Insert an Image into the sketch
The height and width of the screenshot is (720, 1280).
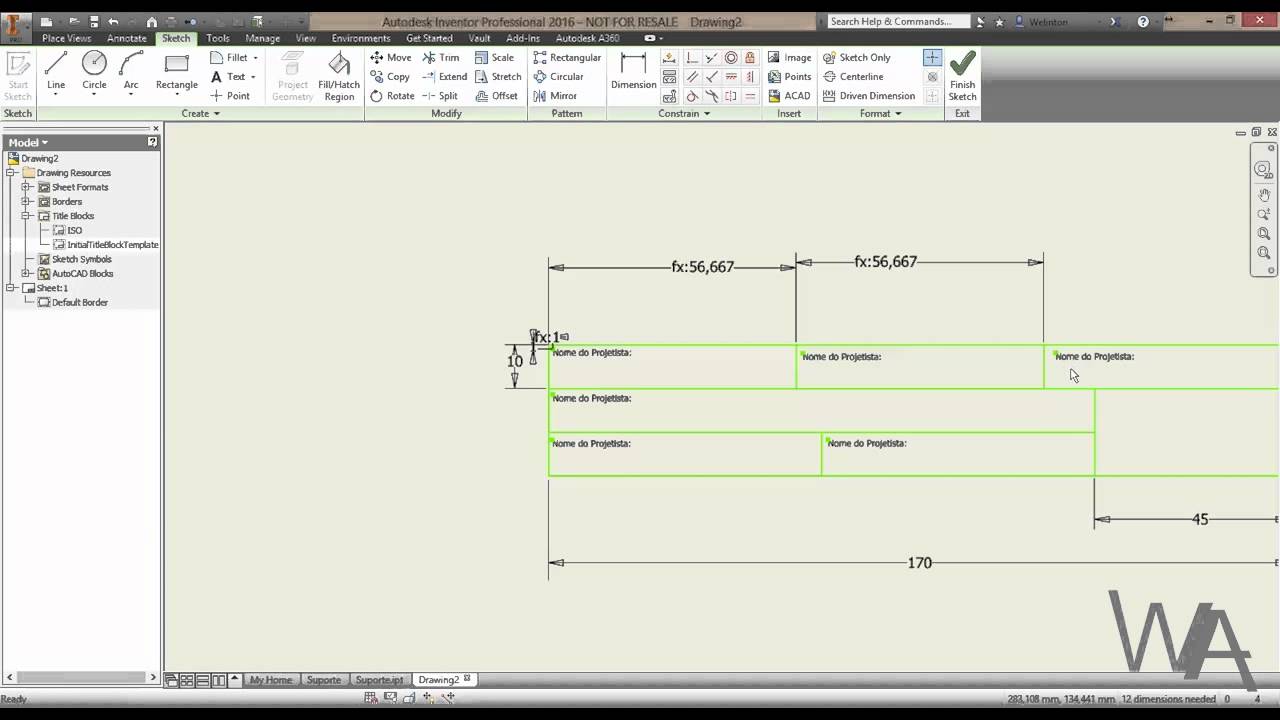point(789,57)
